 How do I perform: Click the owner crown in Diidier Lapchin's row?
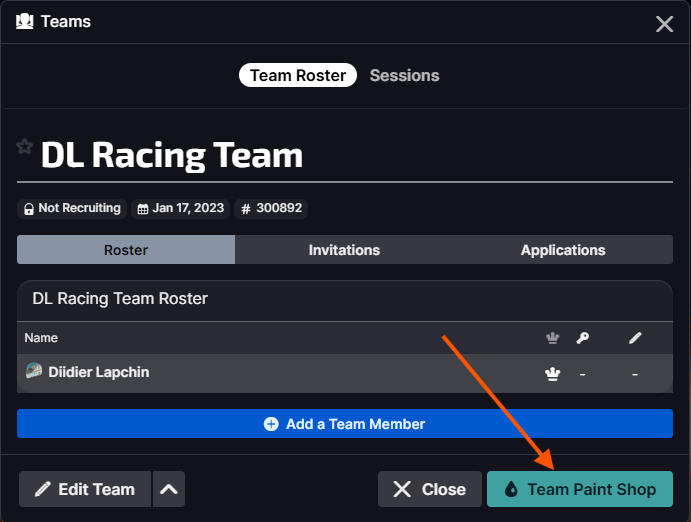pyautogui.click(x=552, y=373)
